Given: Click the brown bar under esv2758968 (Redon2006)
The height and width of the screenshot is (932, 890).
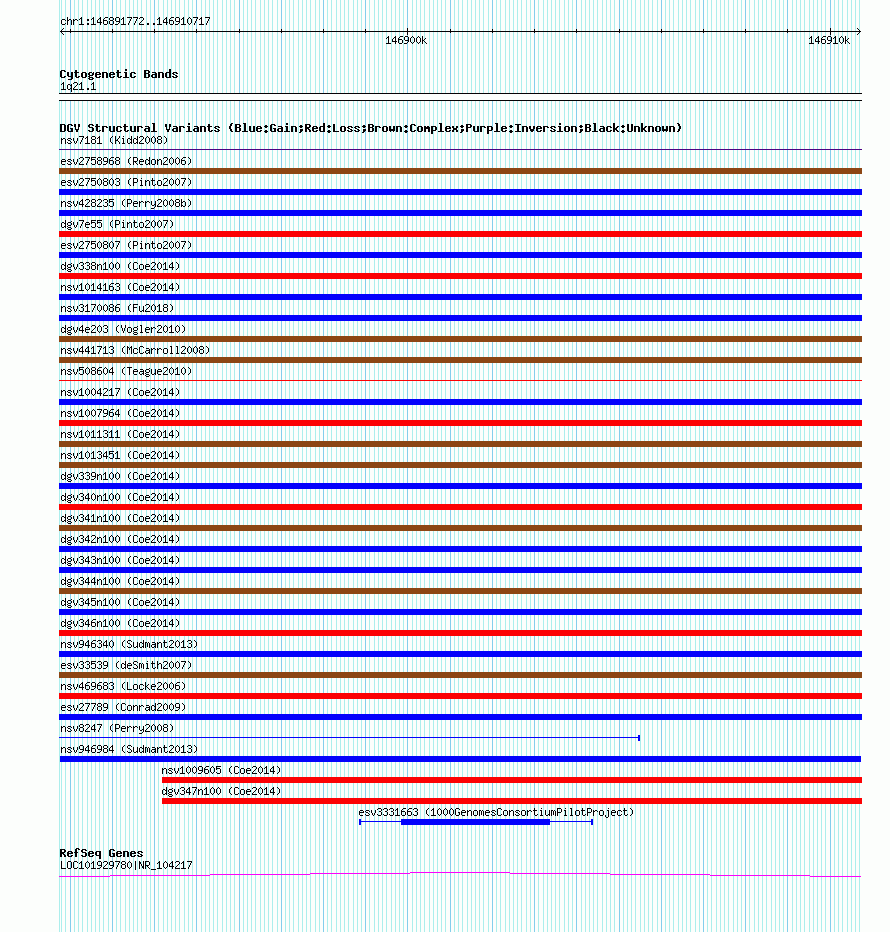Looking at the screenshot, I should pyautogui.click(x=461, y=171).
